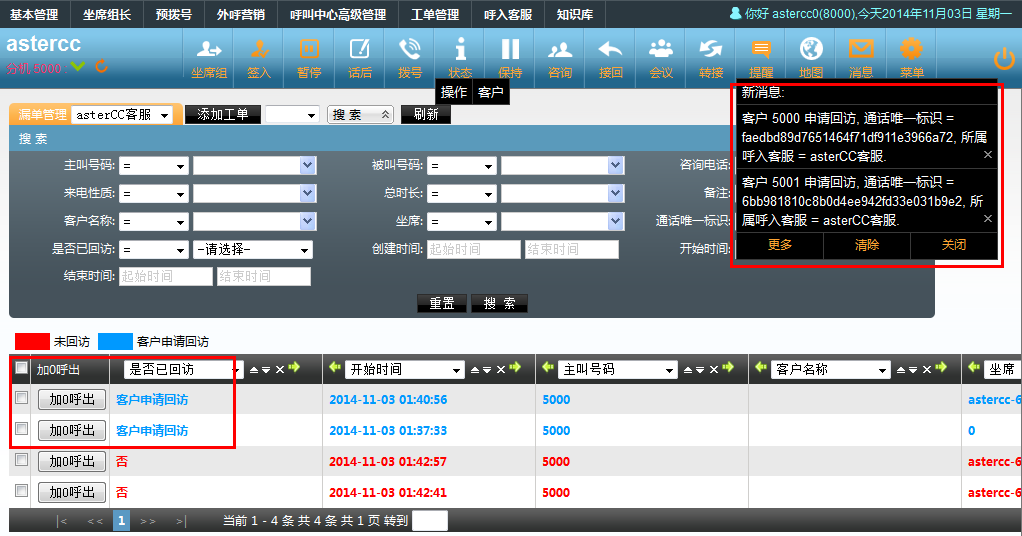Open the 工单管理 menu
This screenshot has width=1022, height=536.
tap(435, 15)
